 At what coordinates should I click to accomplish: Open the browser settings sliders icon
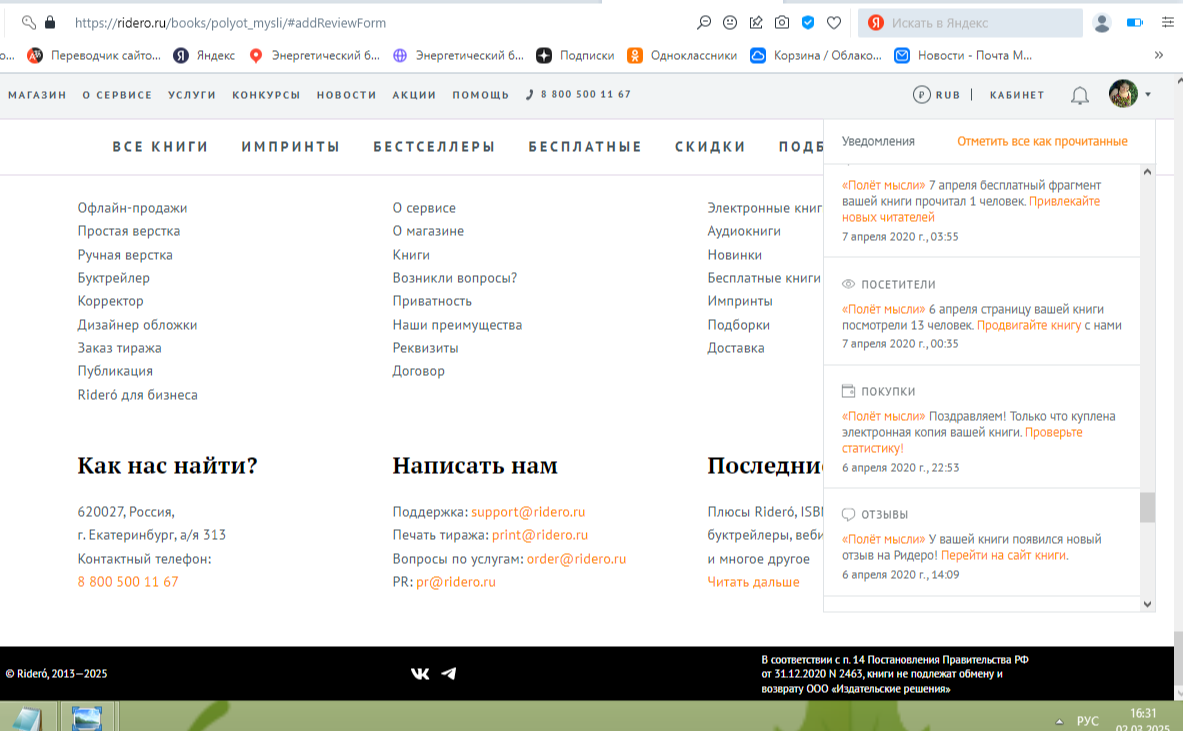pyautogui.click(x=1167, y=23)
